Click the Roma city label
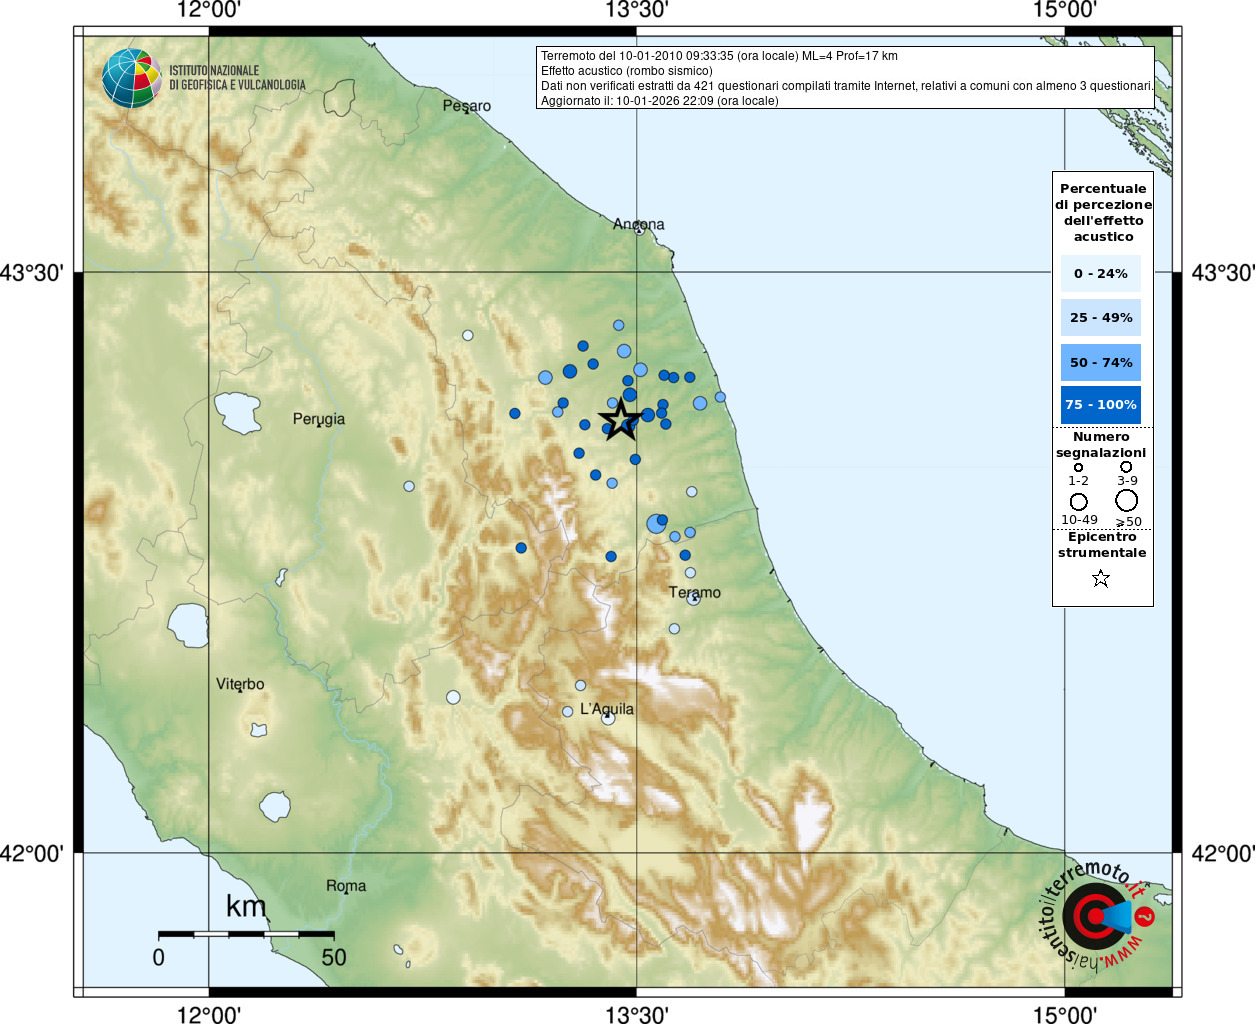Screen dimensions: 1255x1024 (346, 886)
